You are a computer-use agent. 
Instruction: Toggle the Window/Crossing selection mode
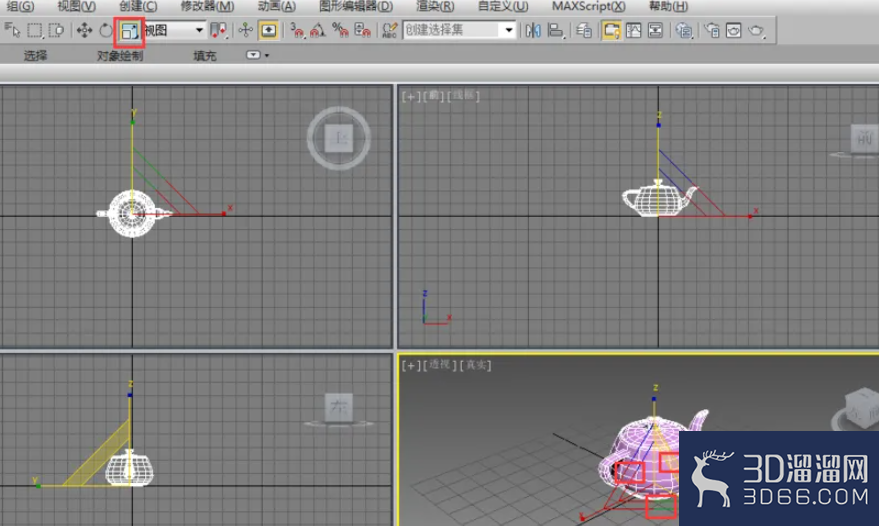[56, 30]
